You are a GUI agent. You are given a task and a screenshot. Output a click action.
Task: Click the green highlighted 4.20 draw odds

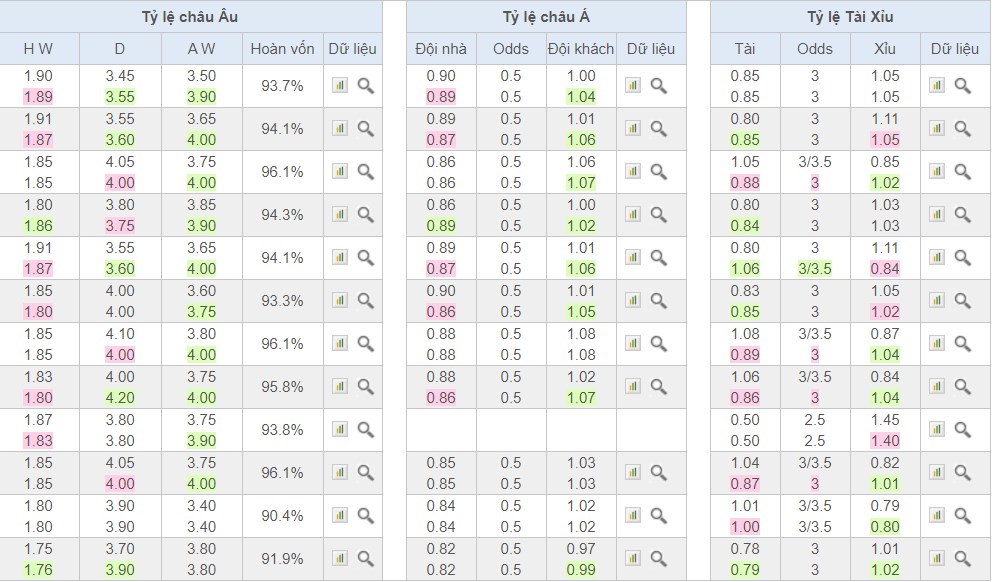tap(119, 397)
